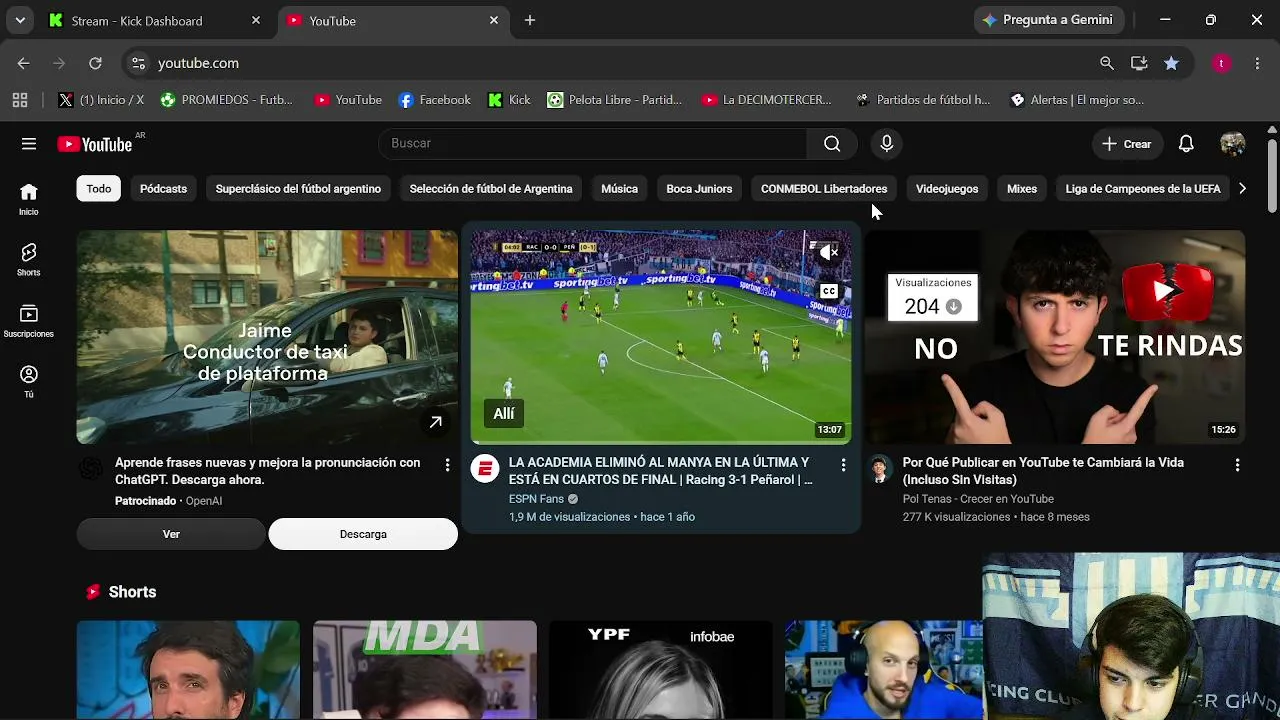Close the Stream - Kick Dashboard tab
The image size is (1280, 720).
click(256, 20)
